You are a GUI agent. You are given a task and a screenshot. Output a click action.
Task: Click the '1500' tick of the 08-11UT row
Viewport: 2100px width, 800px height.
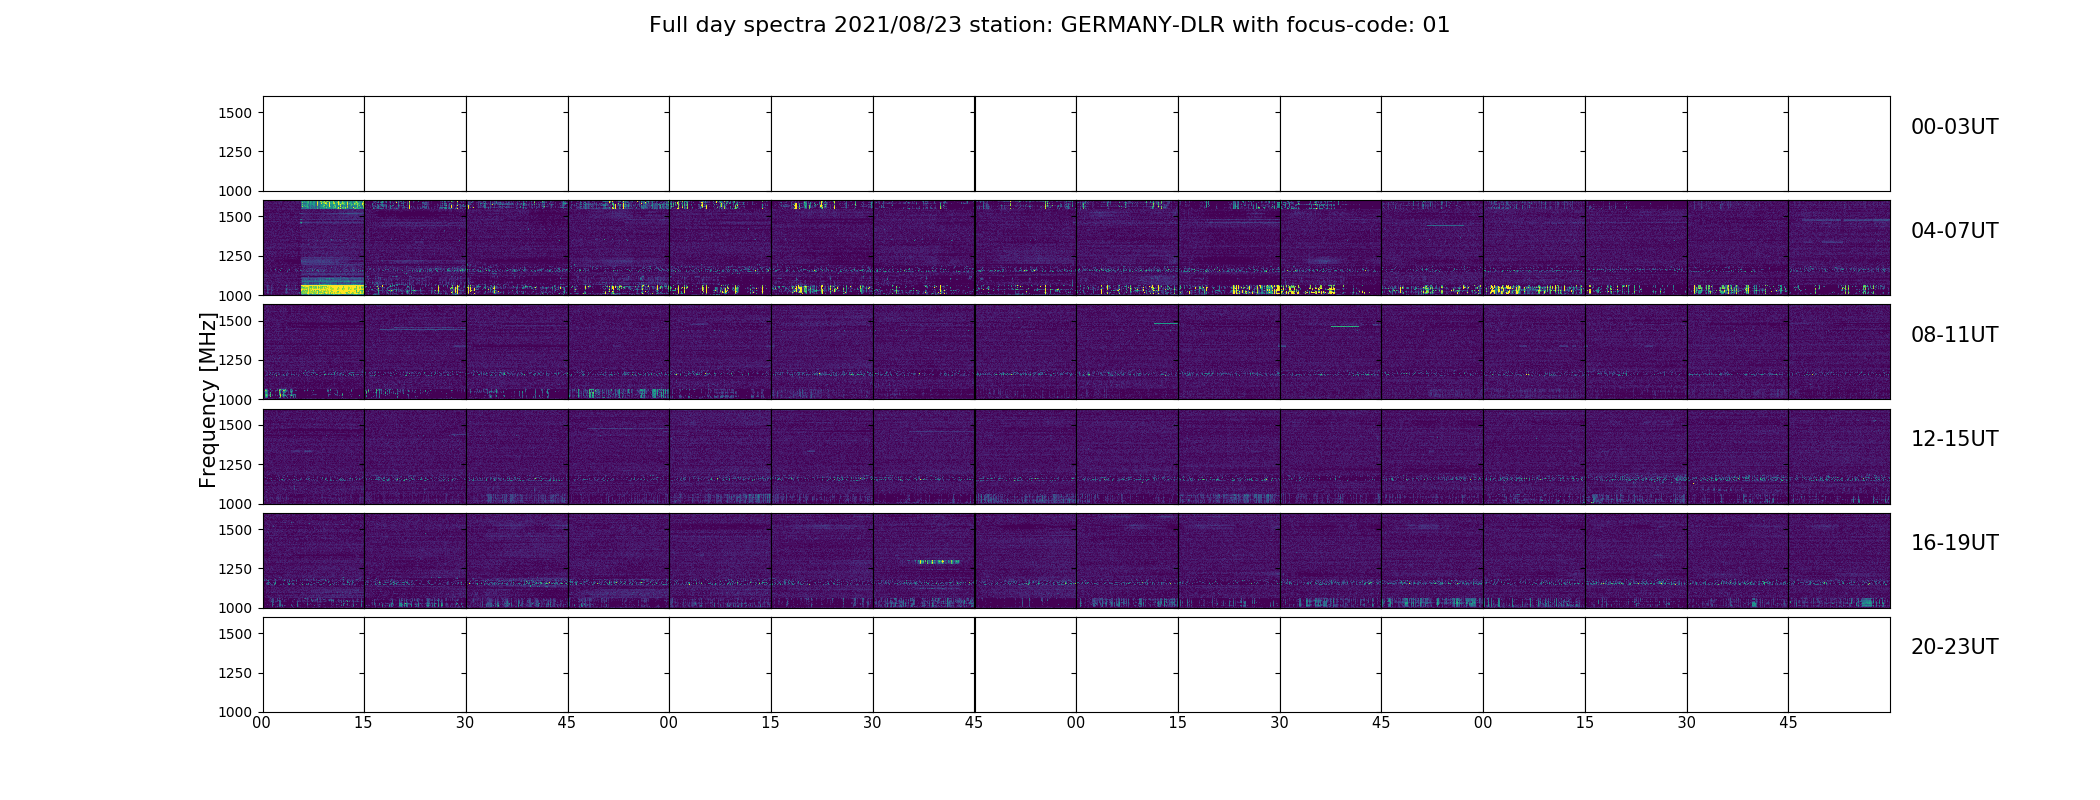click(235, 321)
